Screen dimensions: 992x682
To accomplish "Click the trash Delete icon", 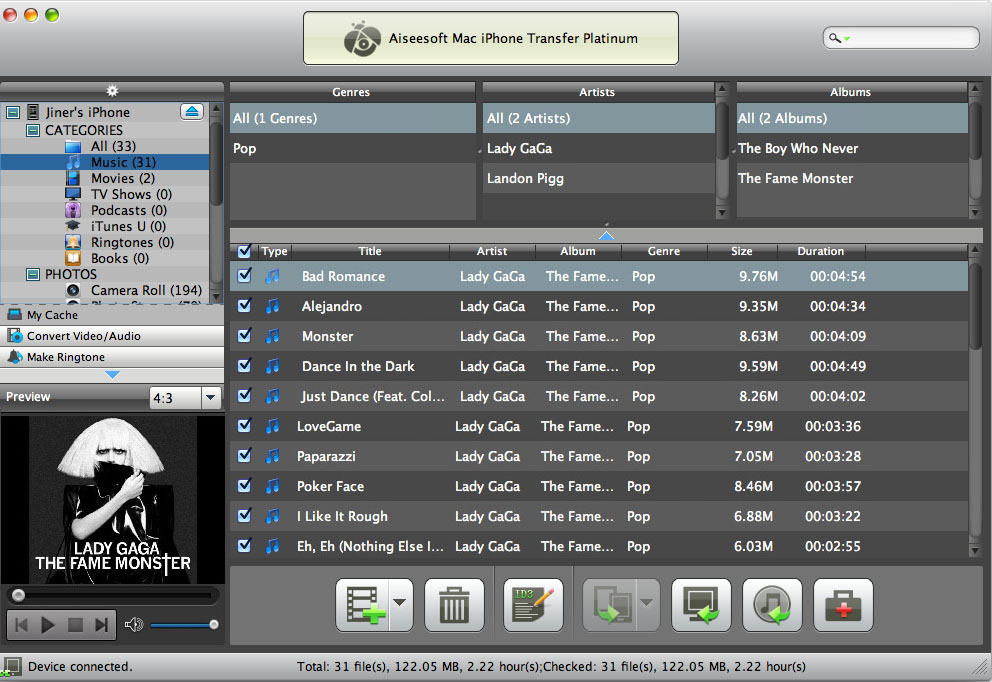I will [x=454, y=605].
